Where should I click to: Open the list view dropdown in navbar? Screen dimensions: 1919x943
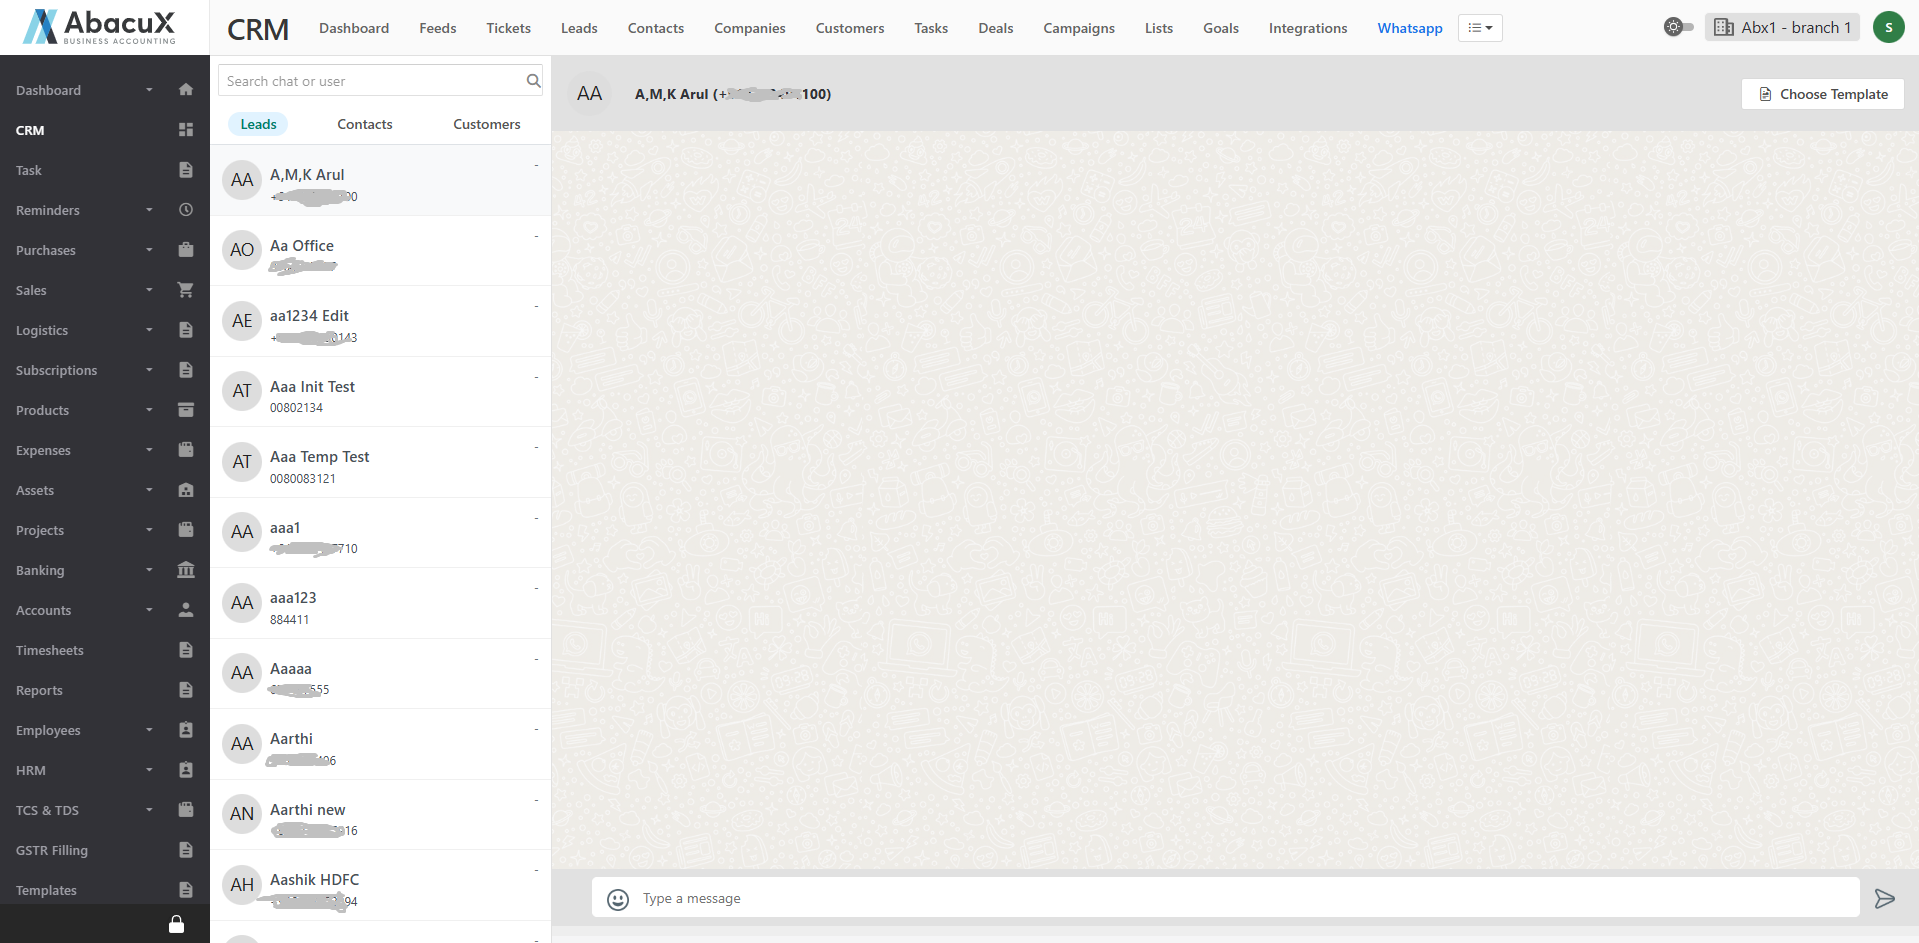point(1480,28)
